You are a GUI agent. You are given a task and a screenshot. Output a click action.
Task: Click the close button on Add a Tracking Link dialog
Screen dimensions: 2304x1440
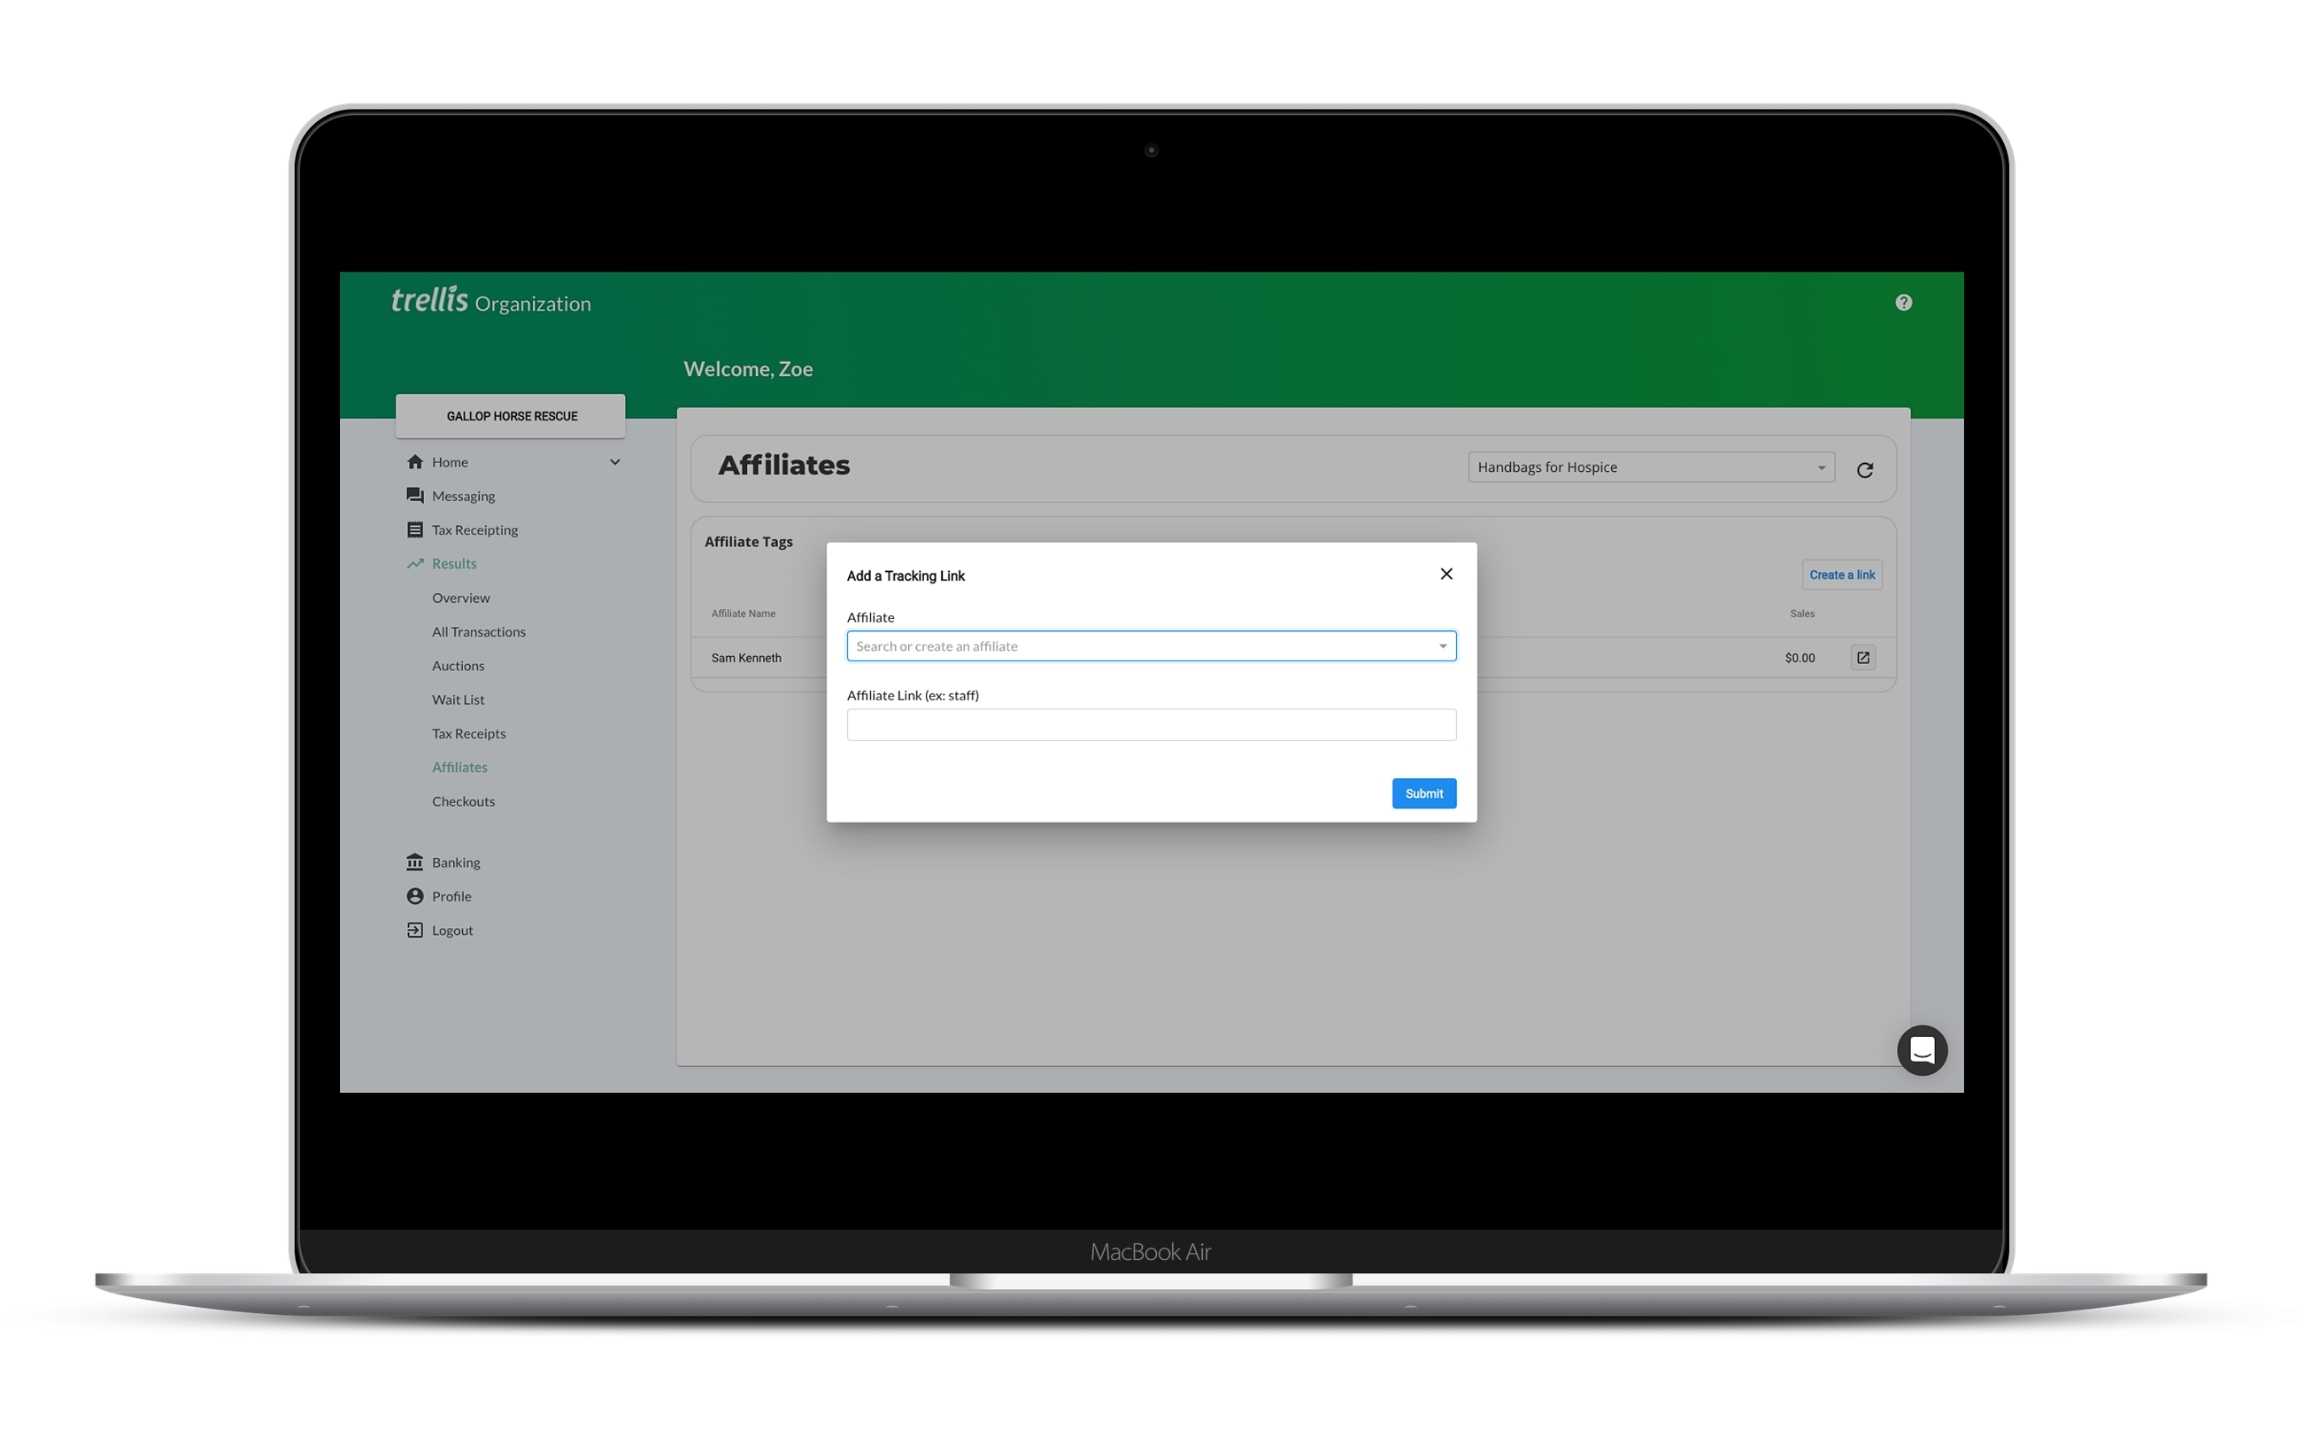1446,574
